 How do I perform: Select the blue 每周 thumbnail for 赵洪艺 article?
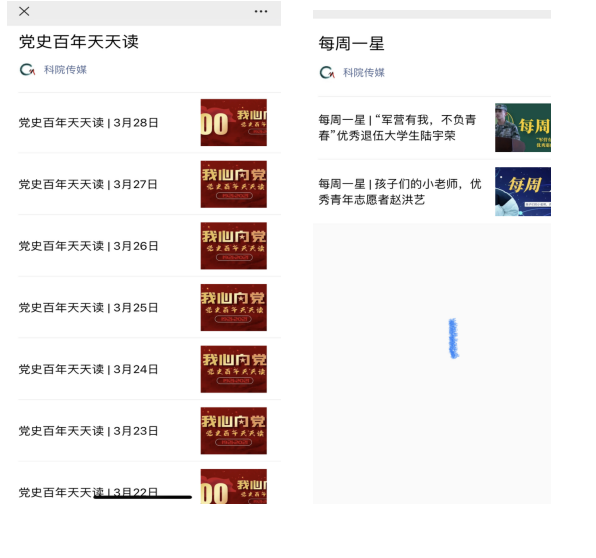pyautogui.click(x=523, y=192)
